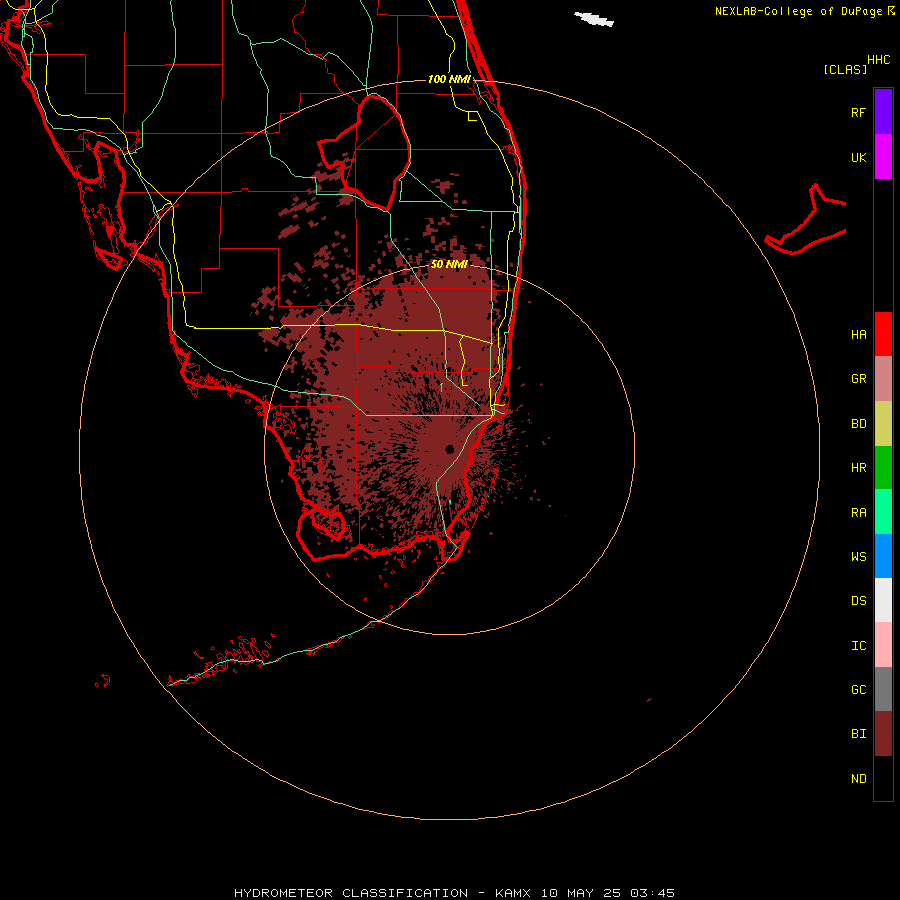Click the 'WS' legend label

click(858, 556)
